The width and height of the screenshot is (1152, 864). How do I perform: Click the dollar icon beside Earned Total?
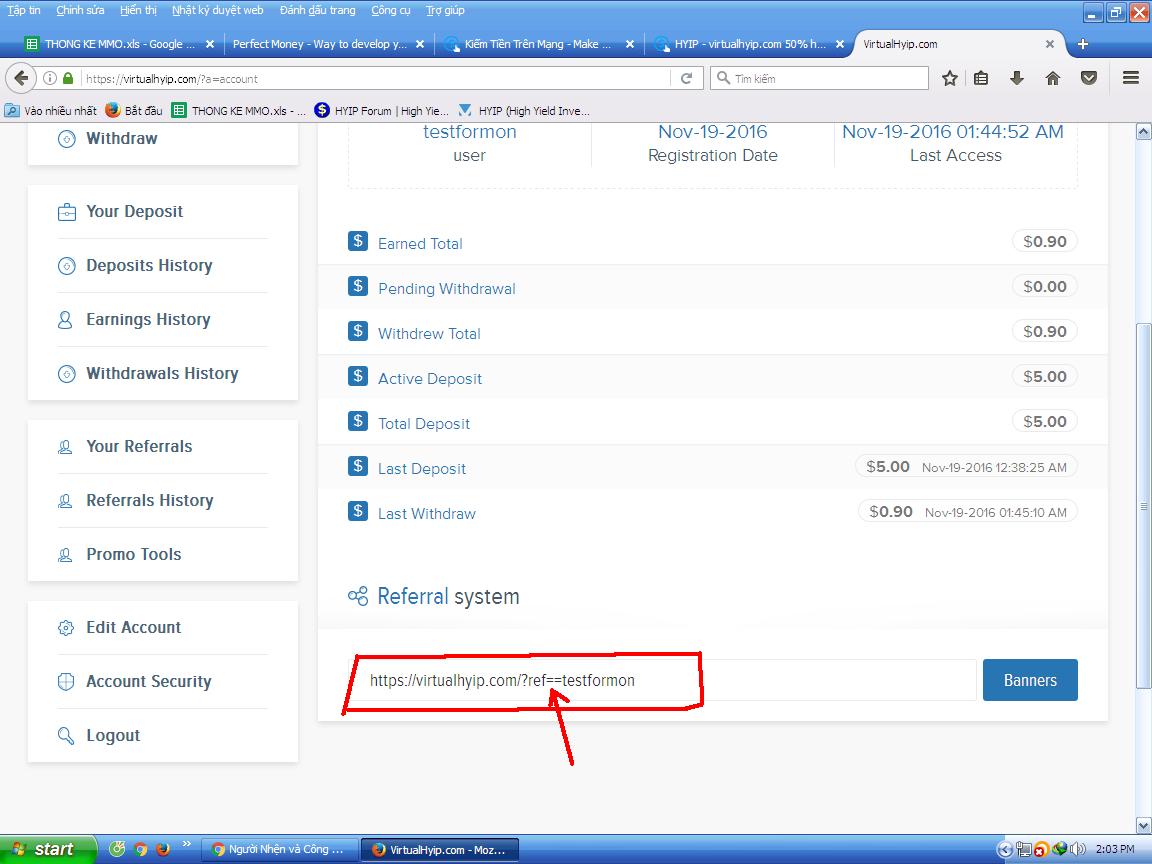point(358,241)
